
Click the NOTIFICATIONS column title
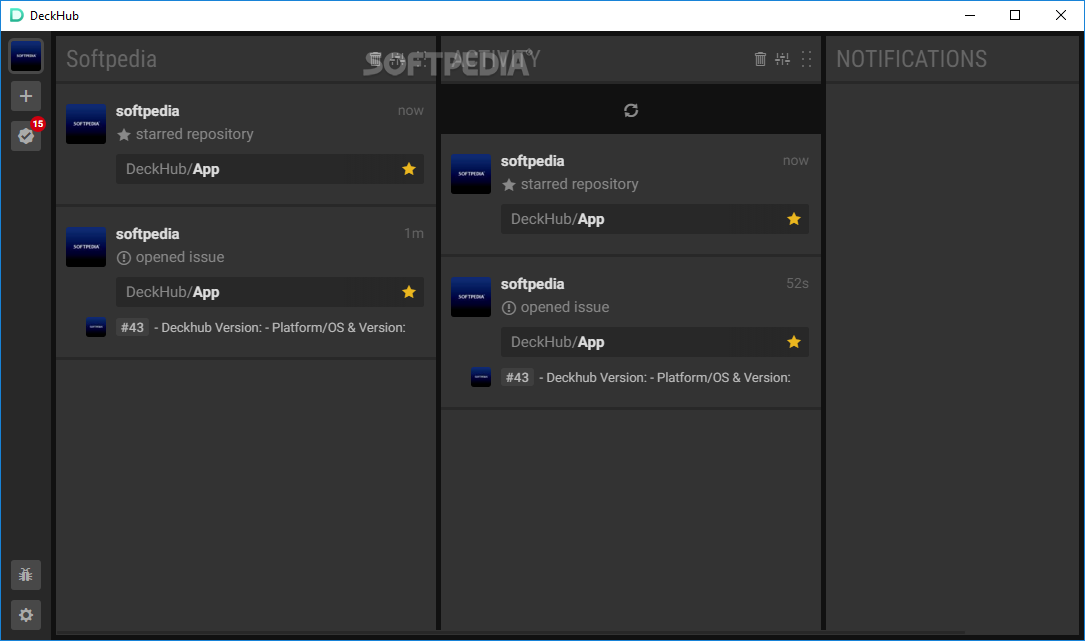[911, 59]
